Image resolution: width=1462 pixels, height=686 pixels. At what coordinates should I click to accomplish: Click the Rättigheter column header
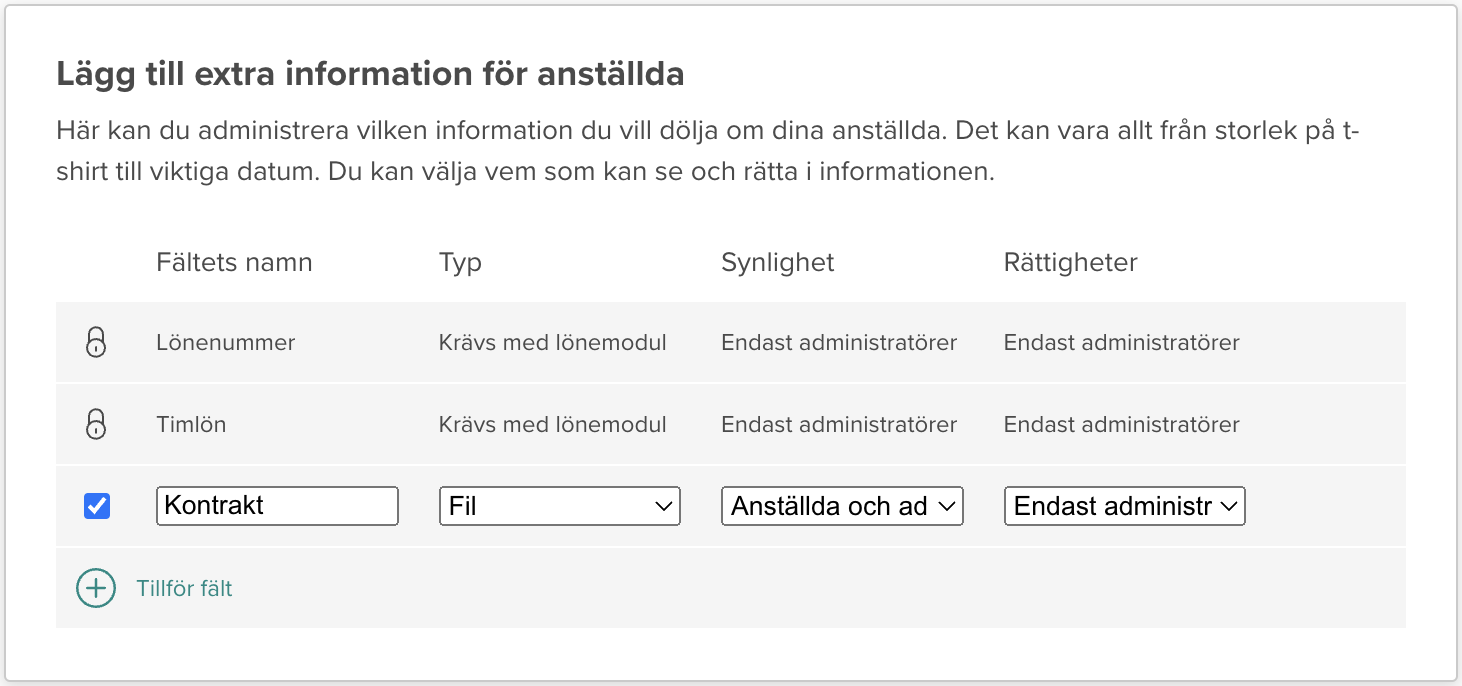[x=1070, y=262]
